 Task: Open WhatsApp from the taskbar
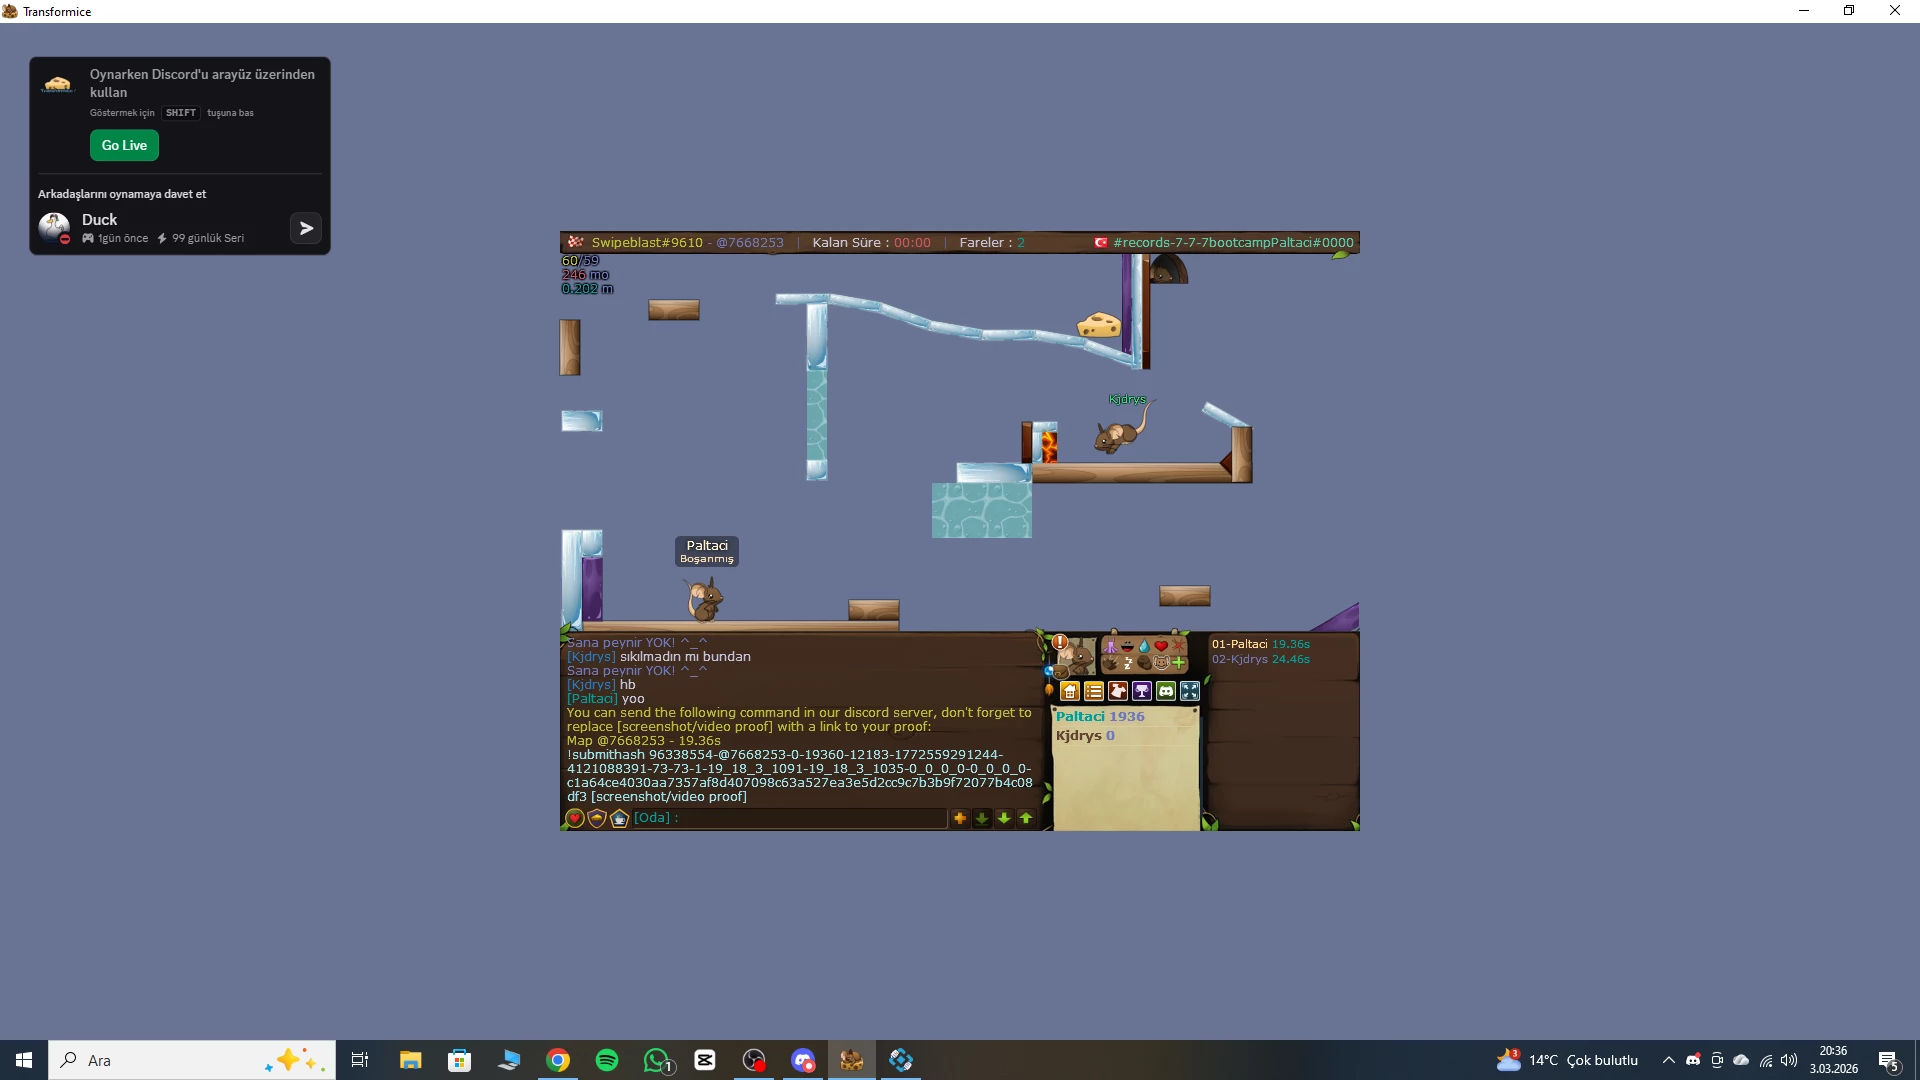coord(656,1060)
